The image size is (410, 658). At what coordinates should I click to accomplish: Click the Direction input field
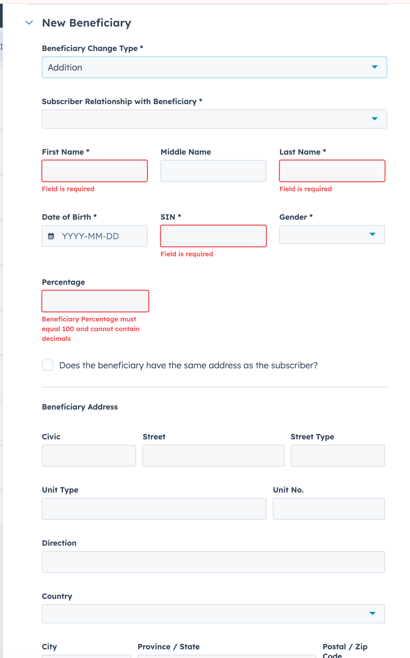tap(213, 562)
